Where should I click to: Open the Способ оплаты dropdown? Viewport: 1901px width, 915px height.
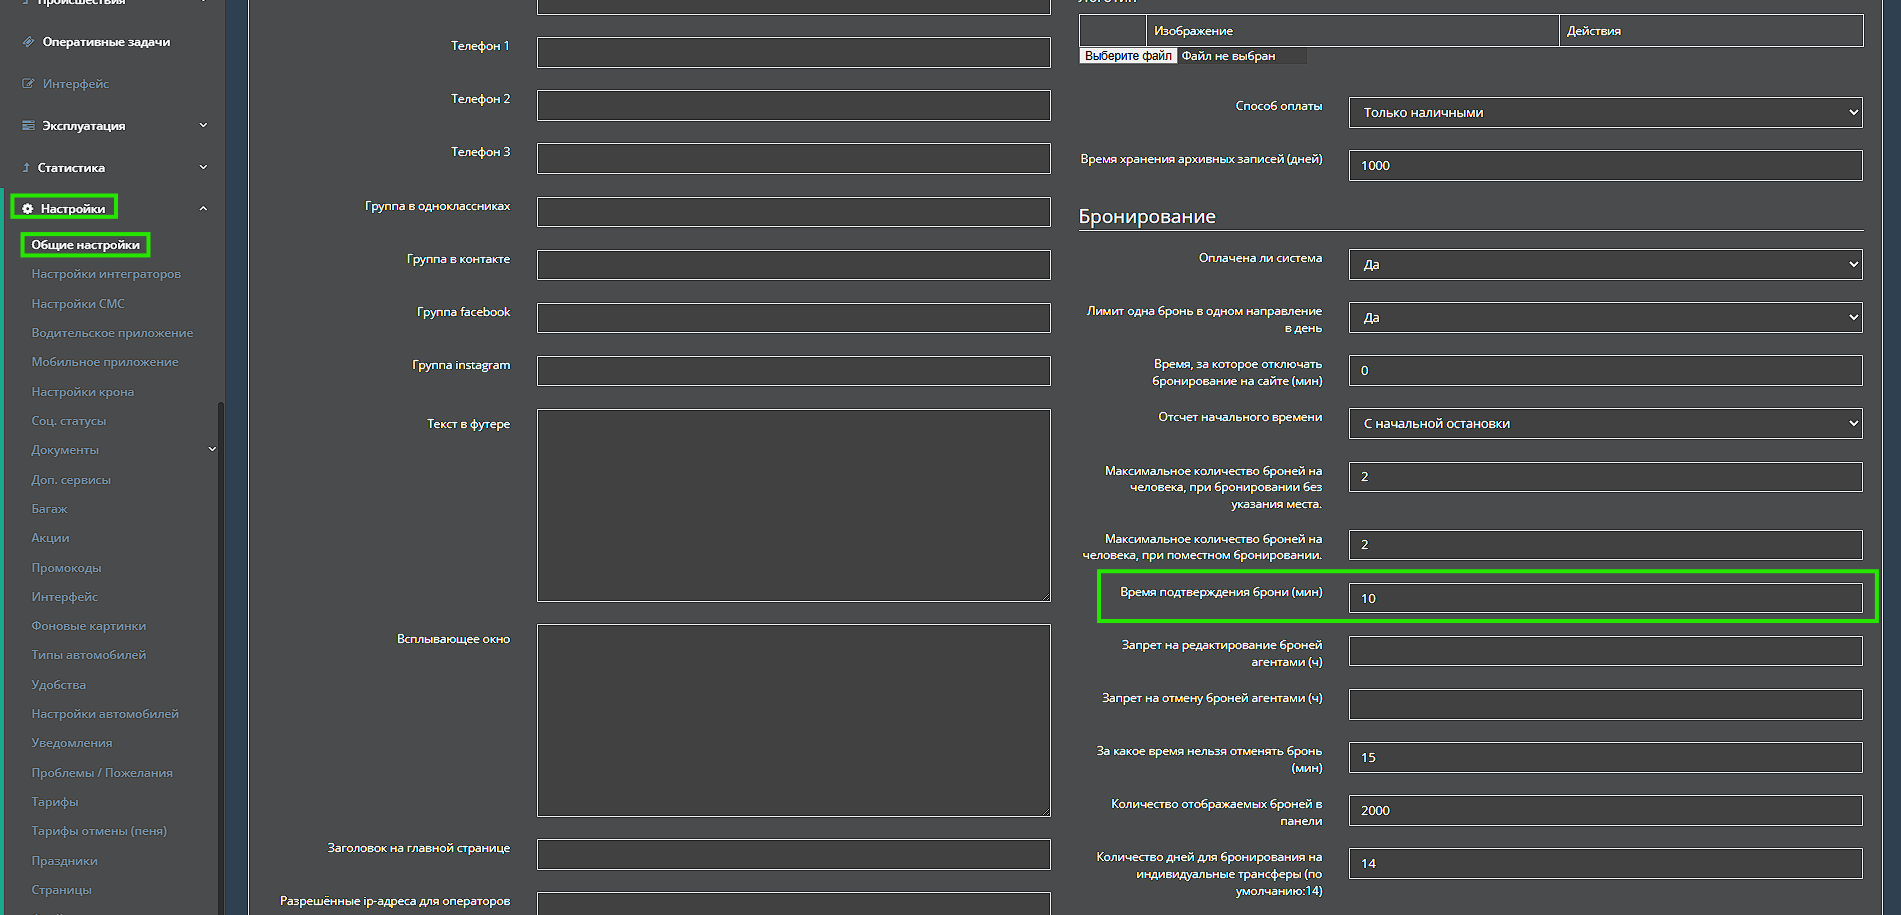point(1604,113)
